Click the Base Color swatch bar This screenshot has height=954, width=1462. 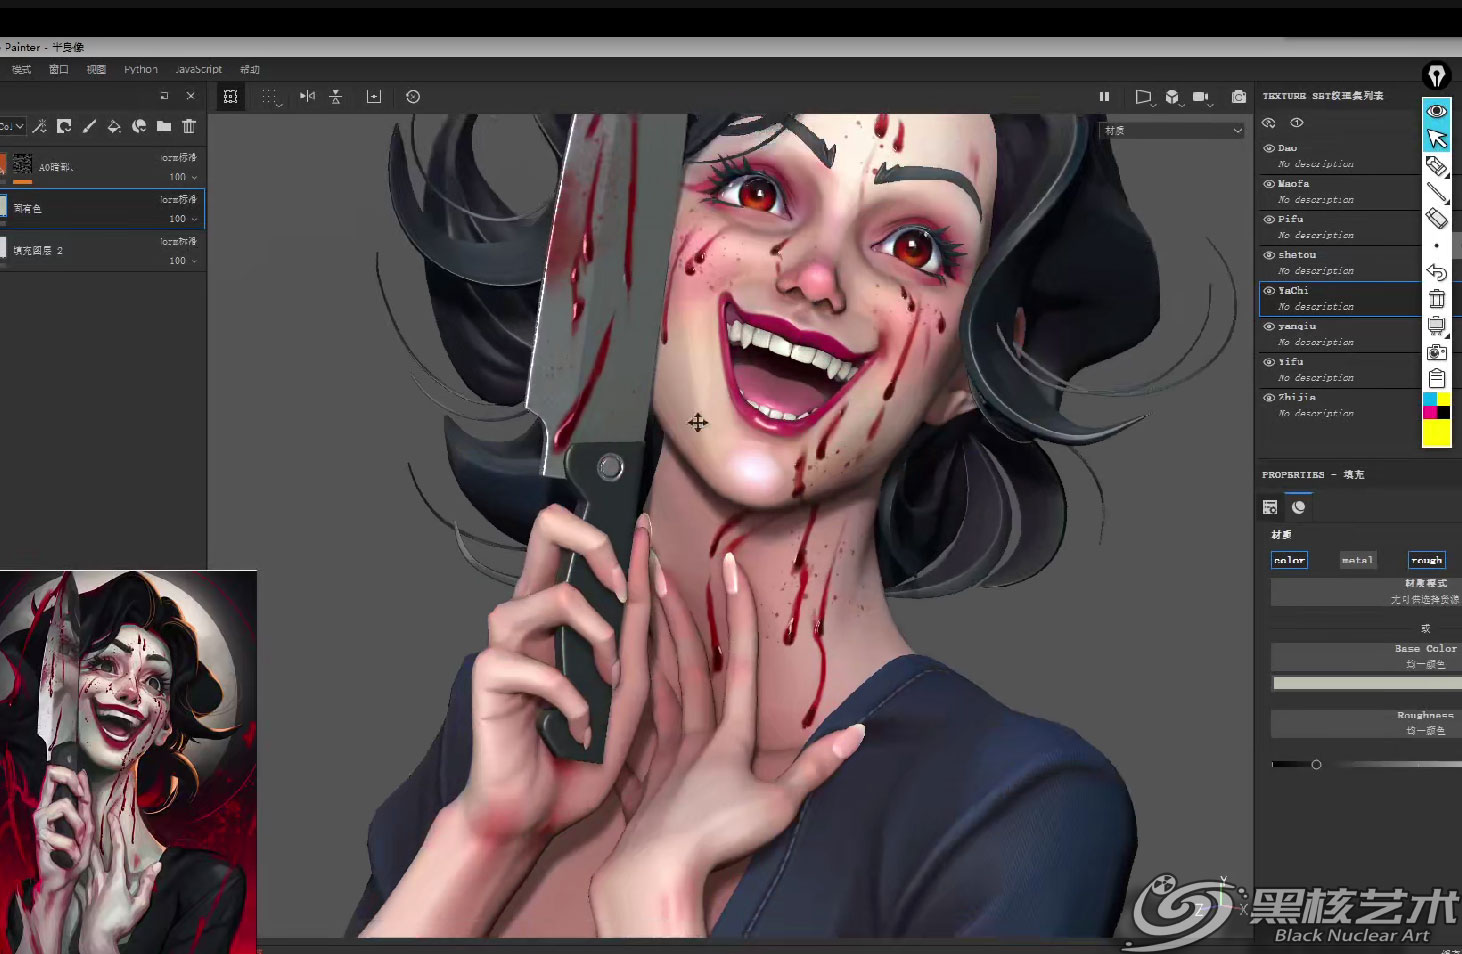click(1365, 683)
